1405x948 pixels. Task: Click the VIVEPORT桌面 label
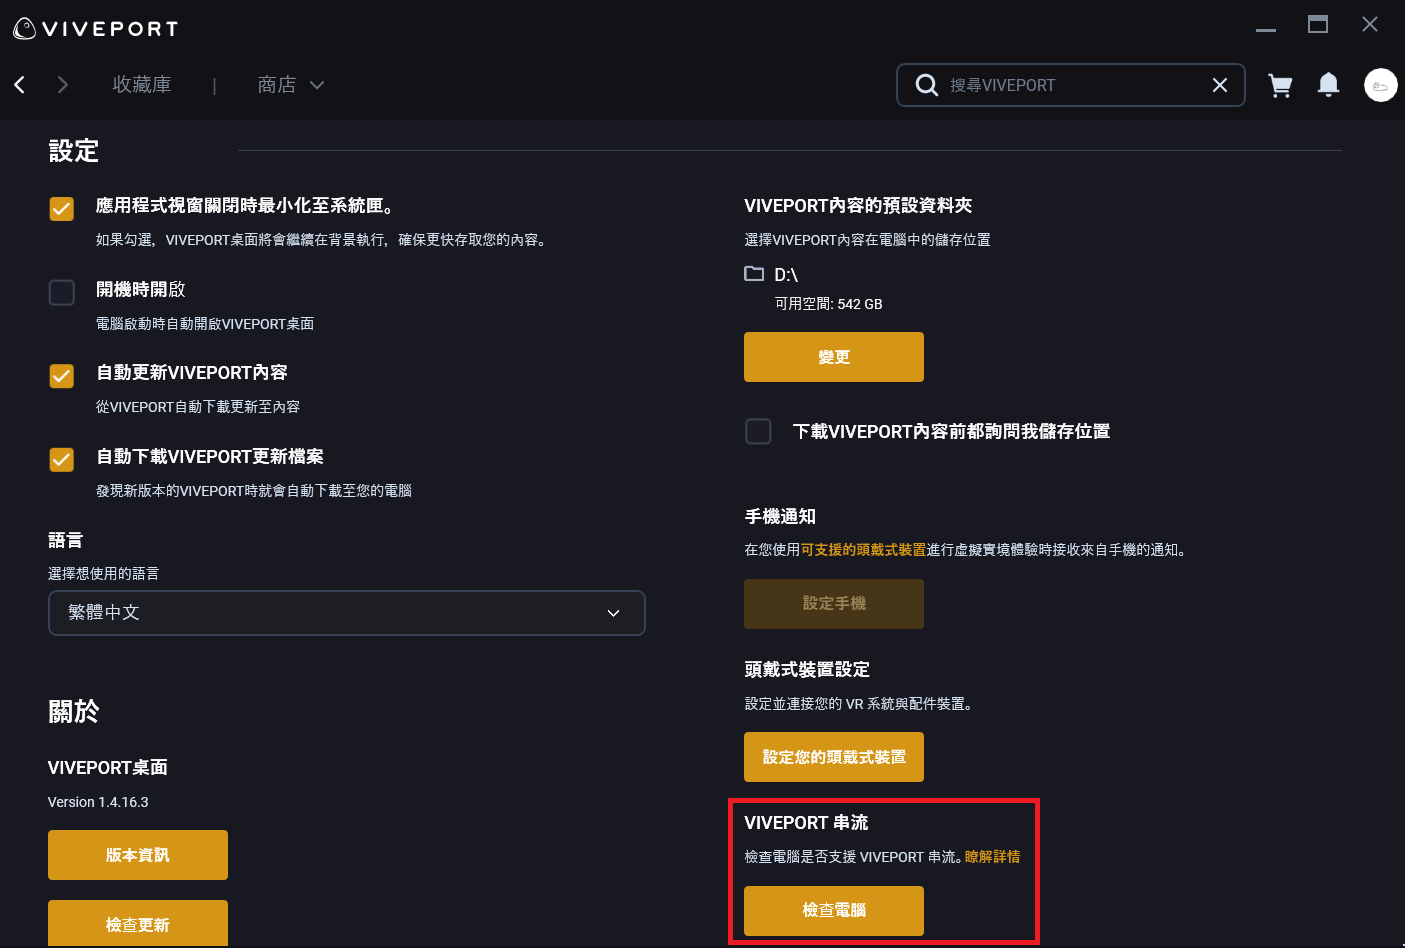[108, 768]
